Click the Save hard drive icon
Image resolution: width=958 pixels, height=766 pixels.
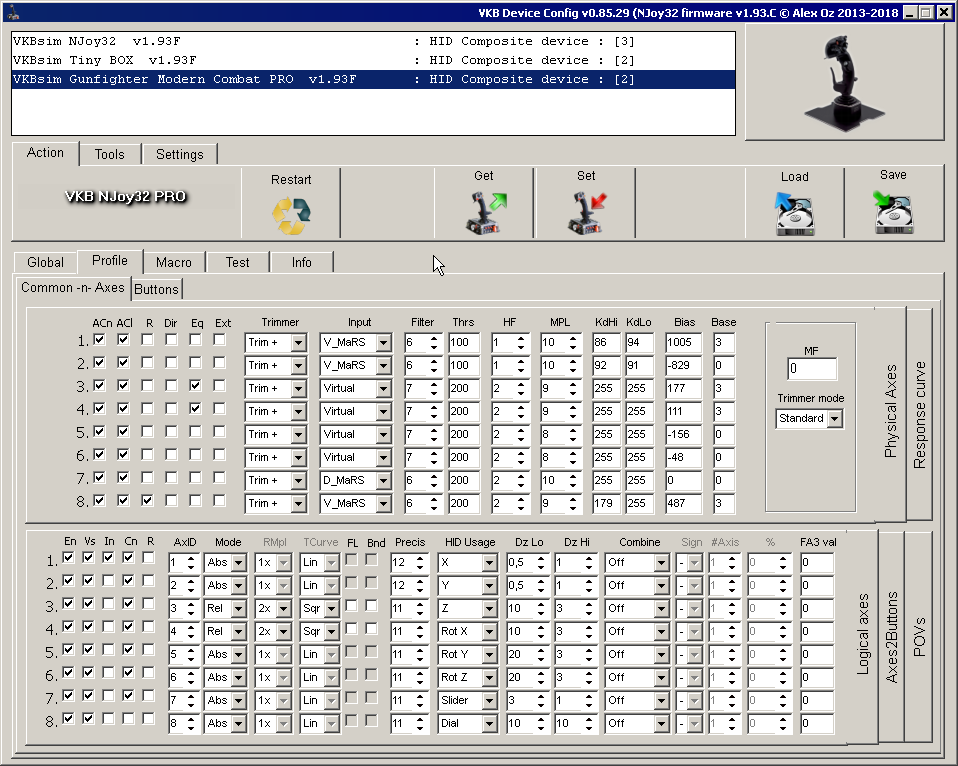893,213
